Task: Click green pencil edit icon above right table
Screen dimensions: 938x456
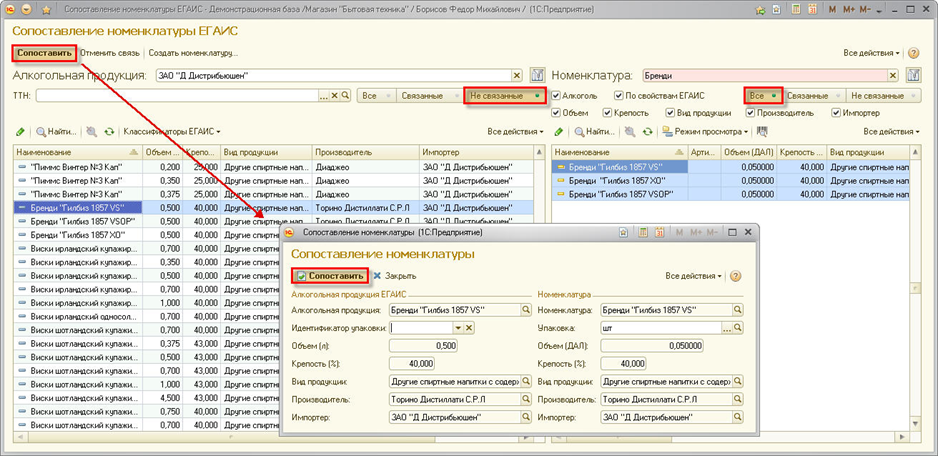Action: tap(559, 132)
